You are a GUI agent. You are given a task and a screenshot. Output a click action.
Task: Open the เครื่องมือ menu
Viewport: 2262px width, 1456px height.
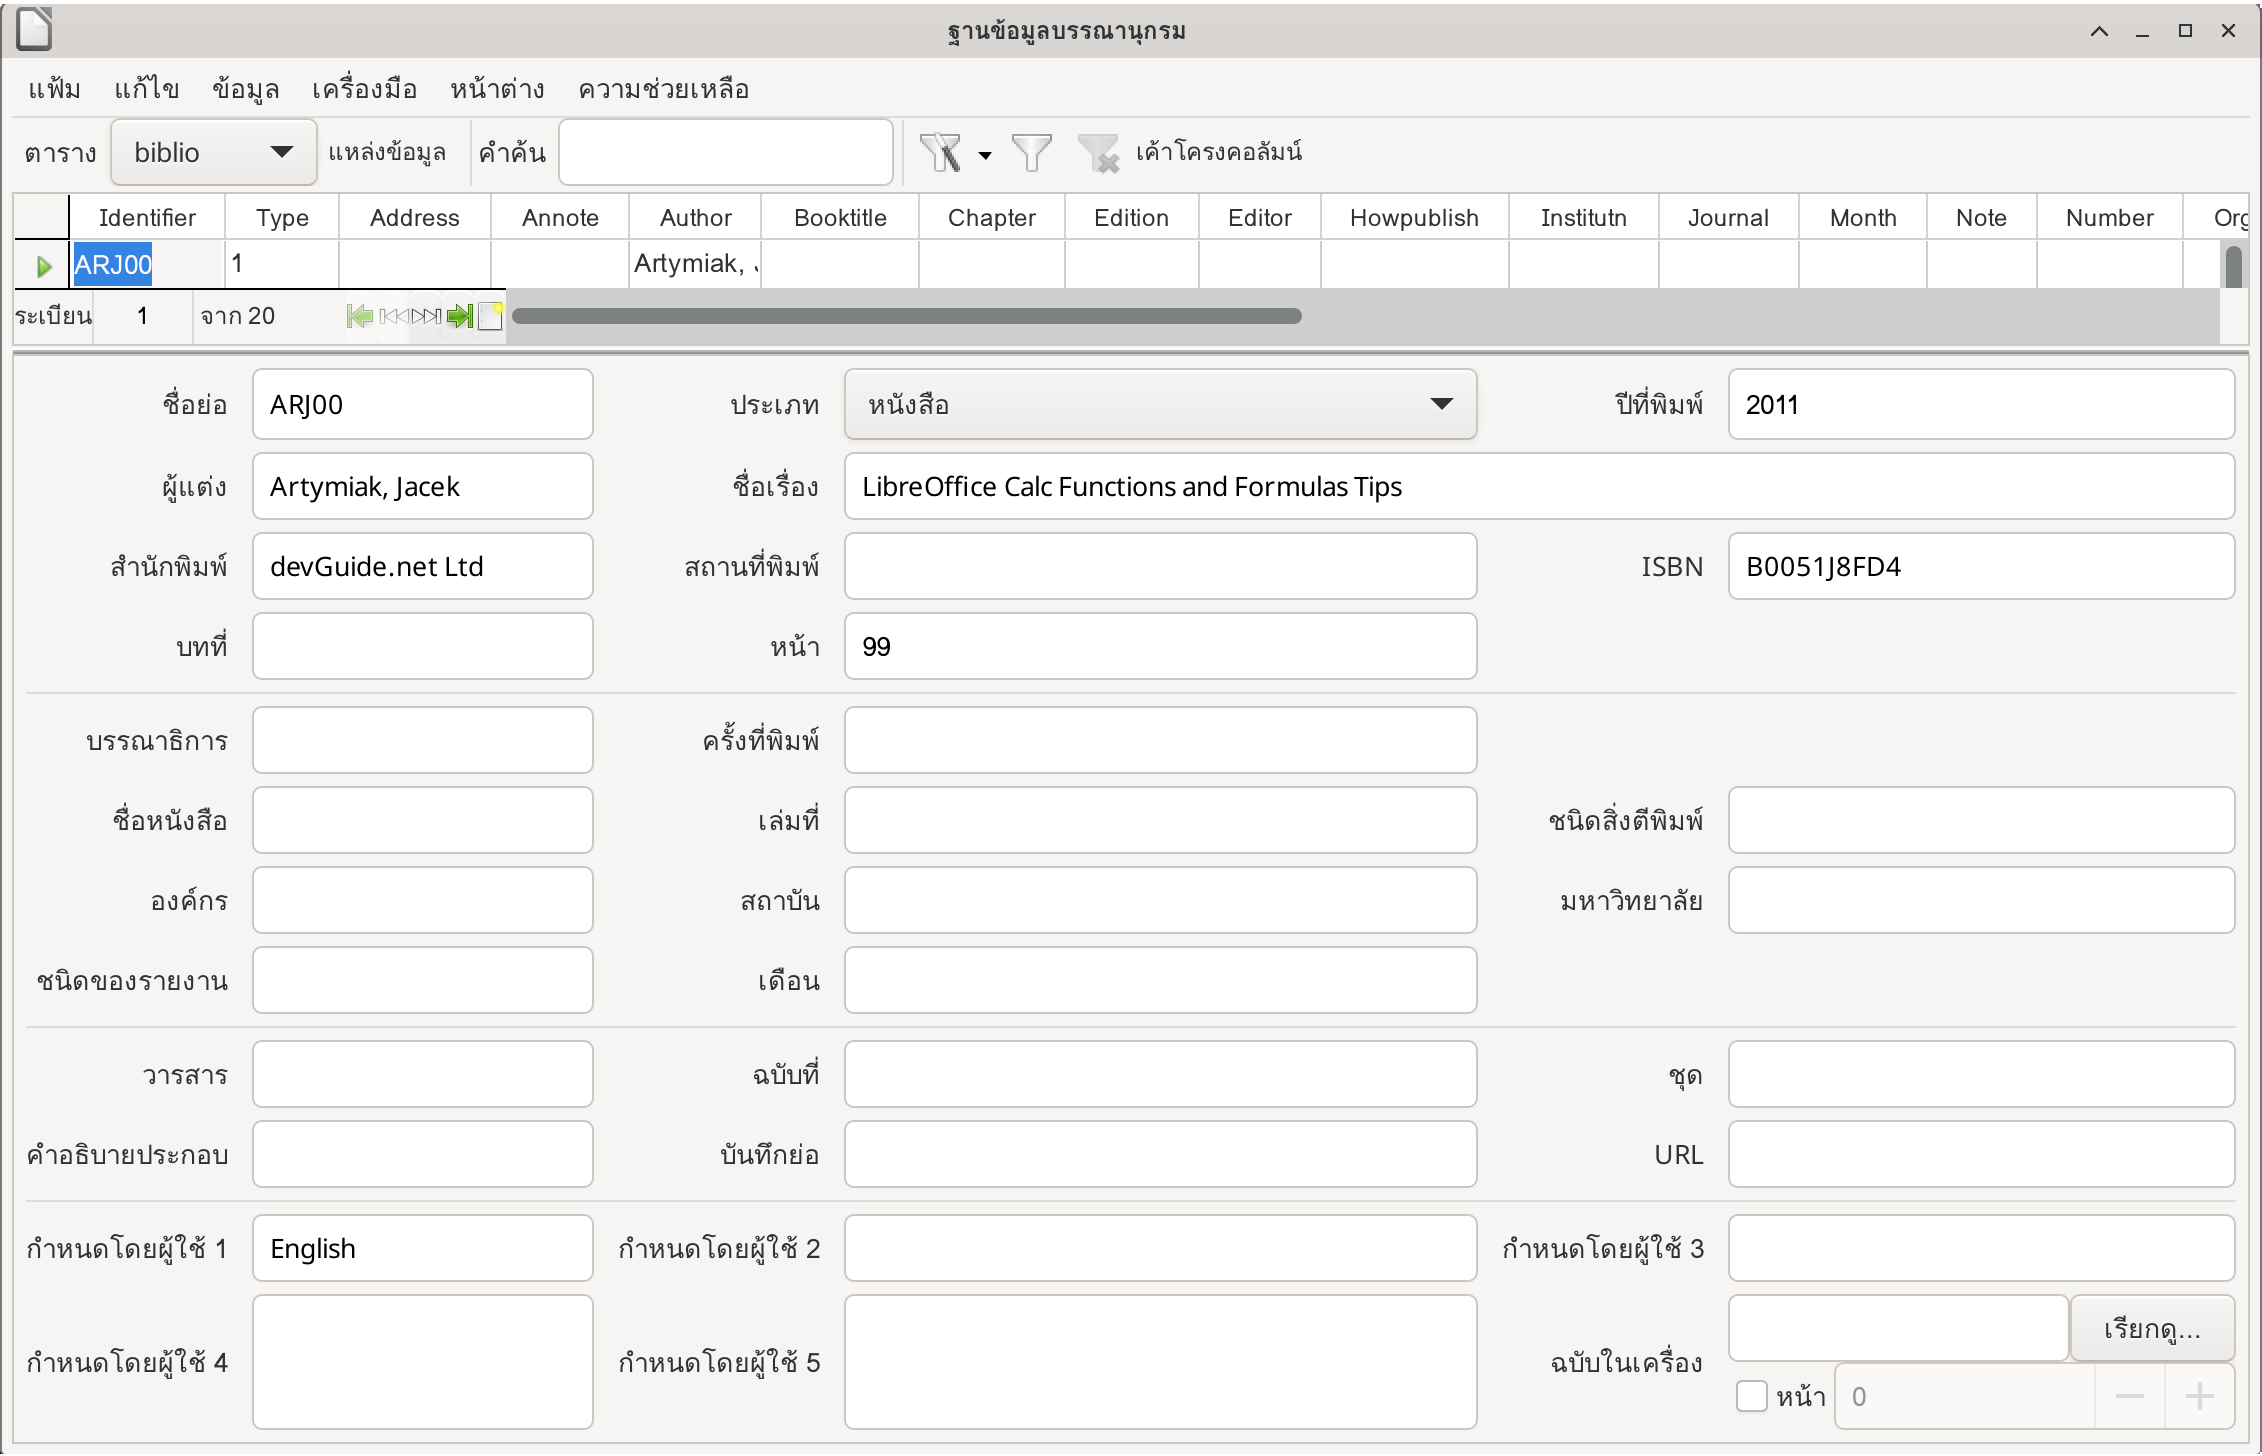click(x=364, y=89)
